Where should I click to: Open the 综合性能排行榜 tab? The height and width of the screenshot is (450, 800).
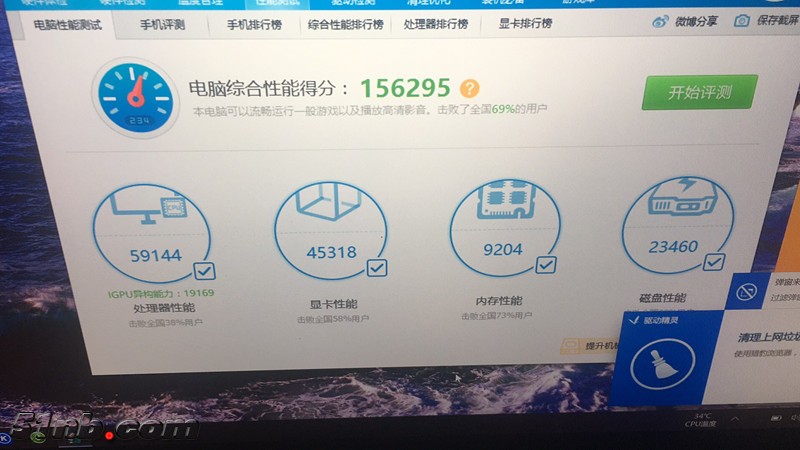coord(345,24)
